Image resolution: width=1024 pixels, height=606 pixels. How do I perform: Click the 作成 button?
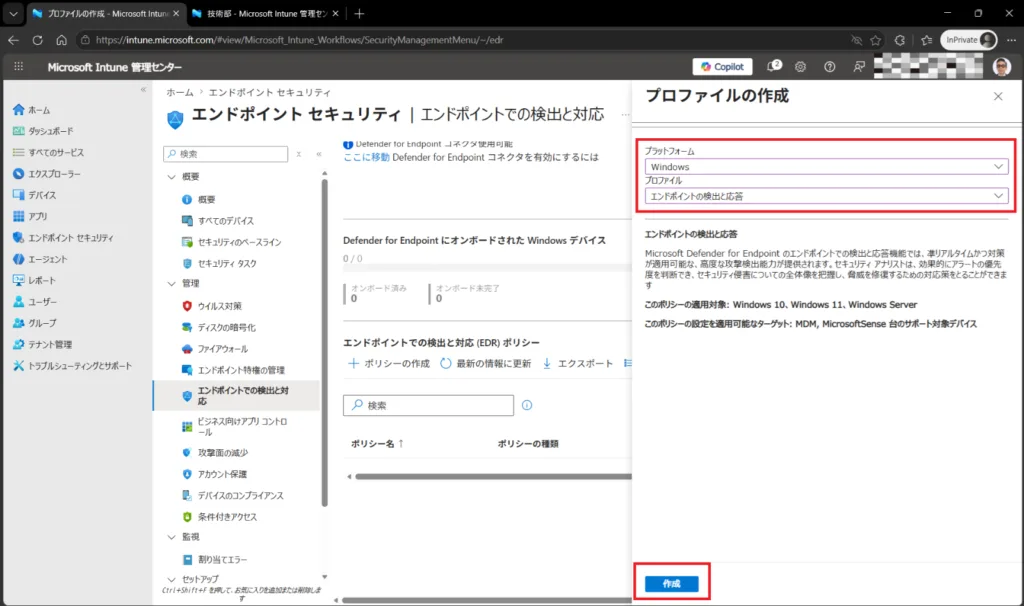pos(671,584)
